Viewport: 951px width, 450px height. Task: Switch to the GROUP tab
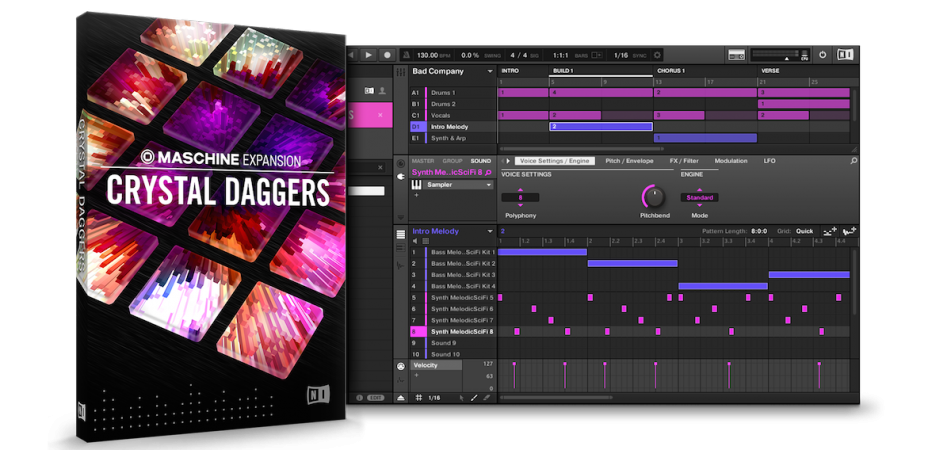point(452,161)
